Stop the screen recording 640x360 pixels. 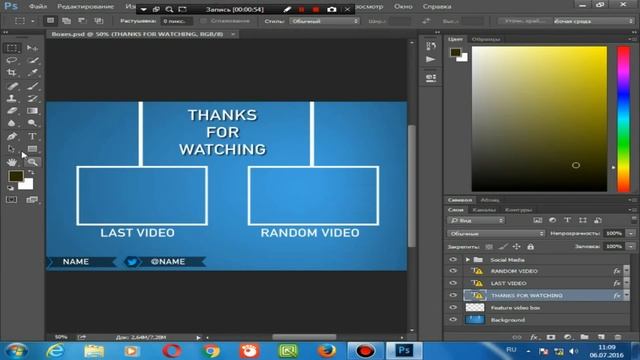pos(316,9)
